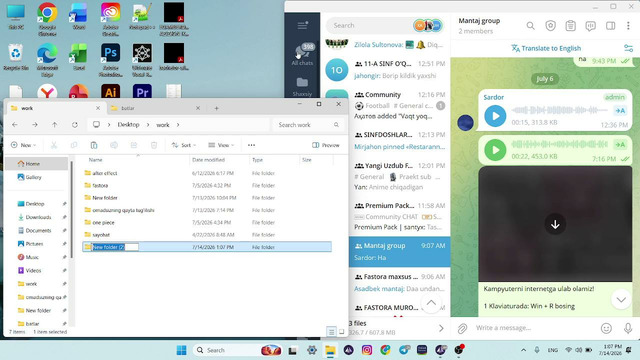640x360 pixels.
Task: Open Community chat in list
Action: pyautogui.click(x=385, y=105)
